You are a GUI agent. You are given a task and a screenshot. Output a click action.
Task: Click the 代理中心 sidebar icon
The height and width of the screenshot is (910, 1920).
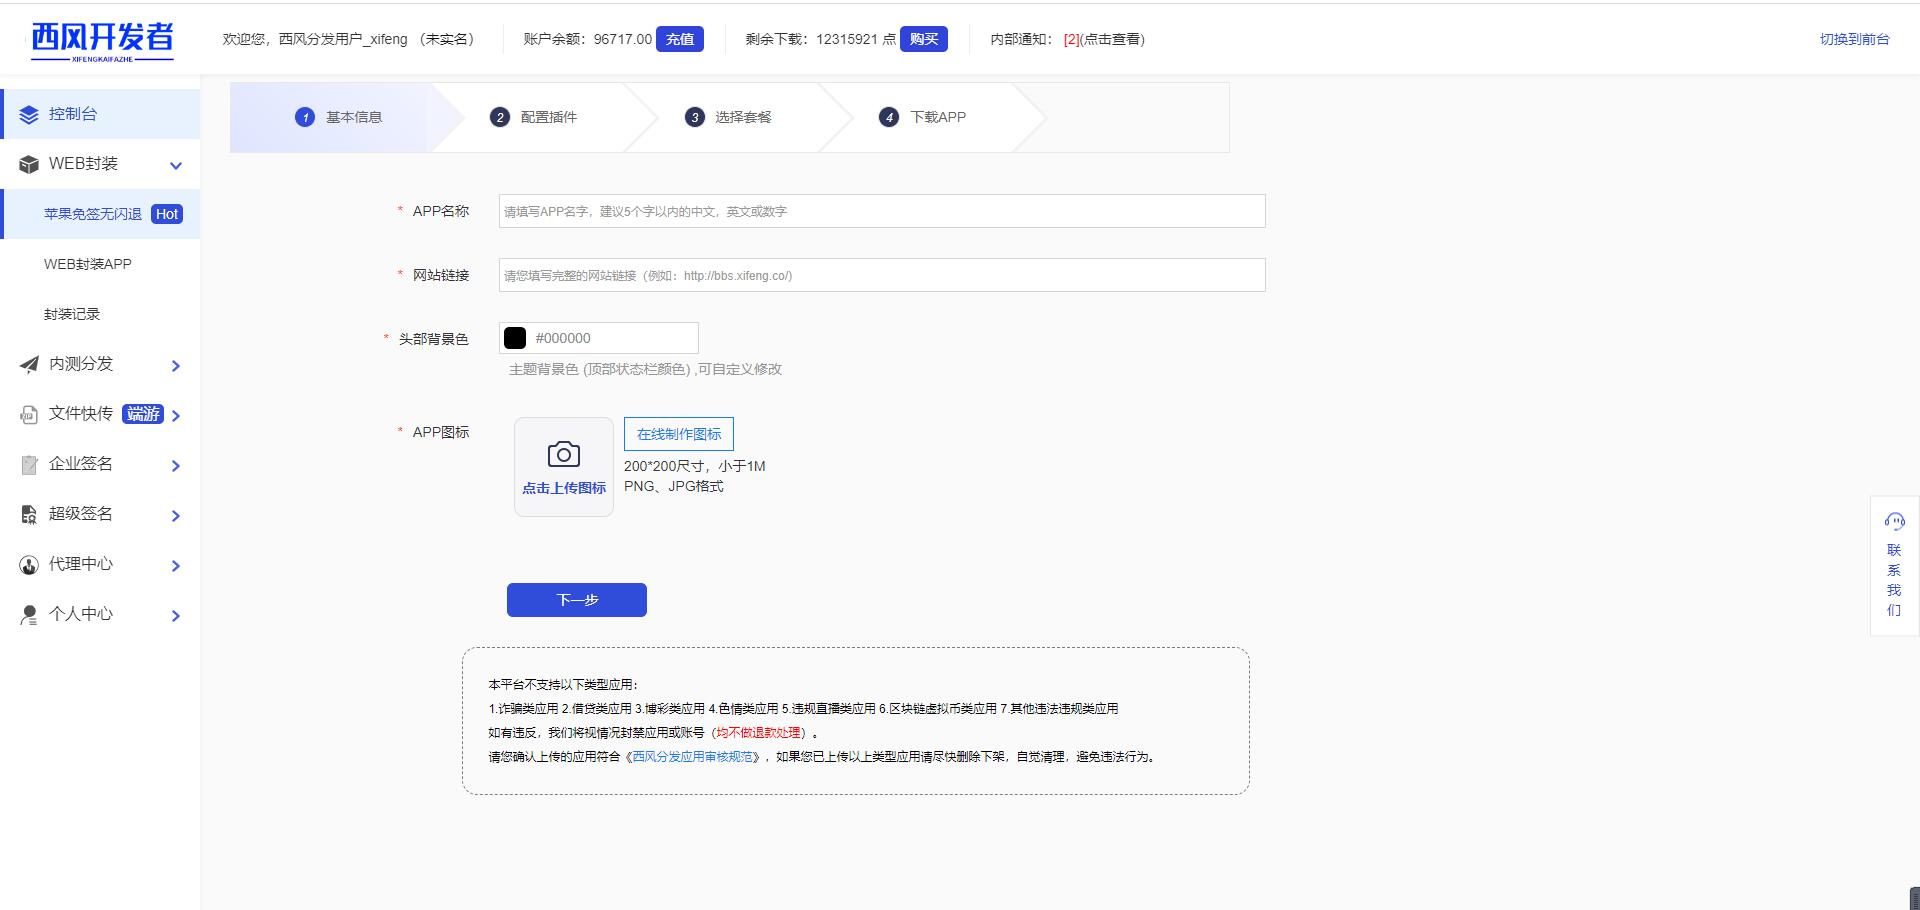29,565
